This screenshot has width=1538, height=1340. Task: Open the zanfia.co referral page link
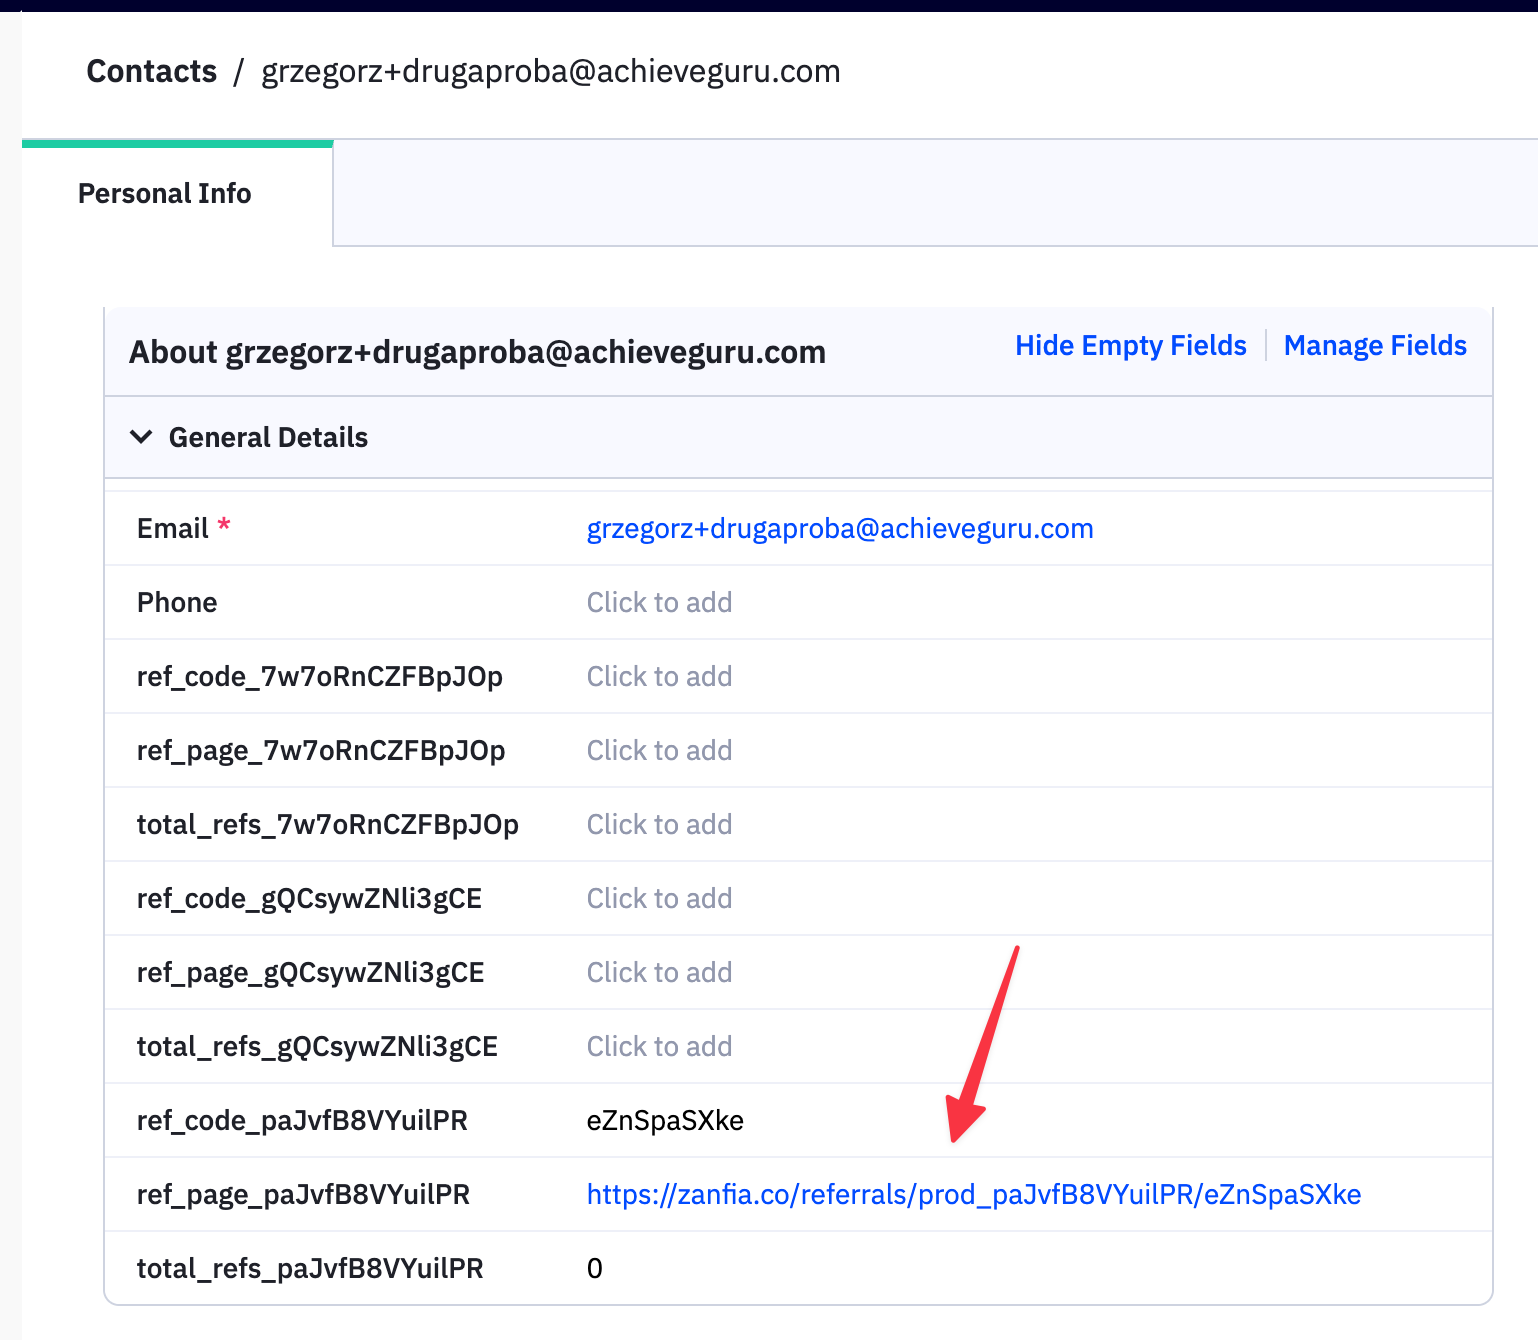pyautogui.click(x=973, y=1194)
